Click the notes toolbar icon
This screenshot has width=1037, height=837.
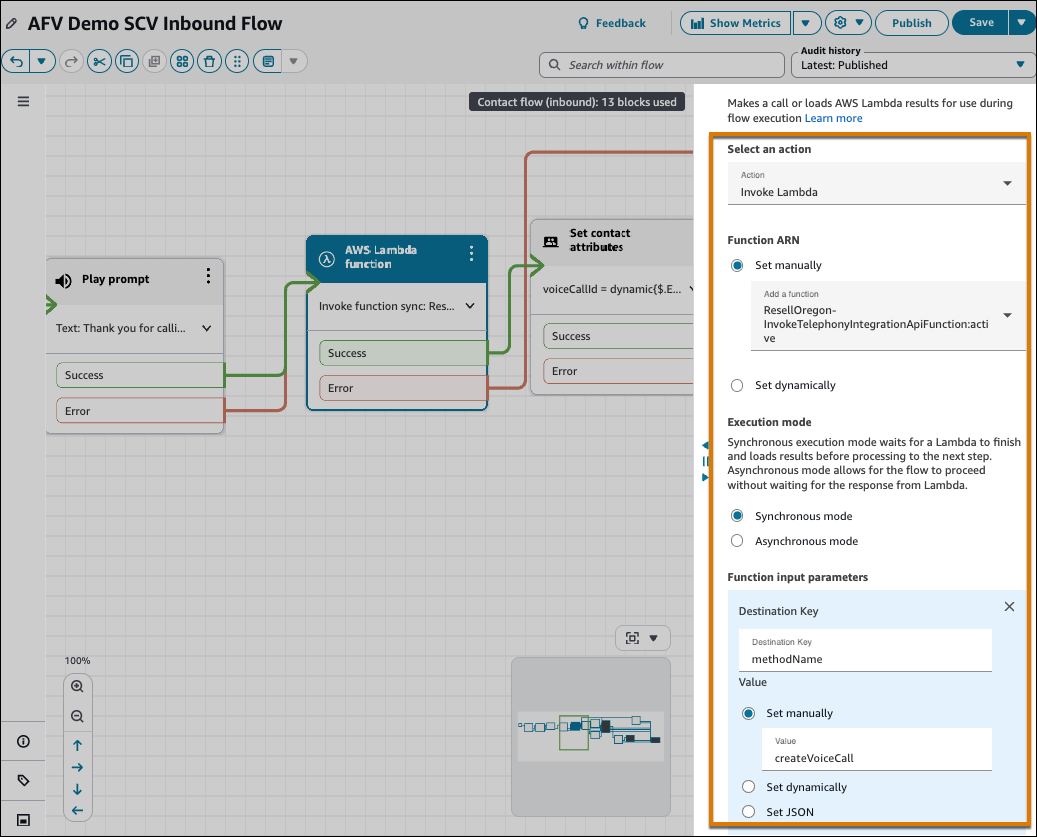268,61
